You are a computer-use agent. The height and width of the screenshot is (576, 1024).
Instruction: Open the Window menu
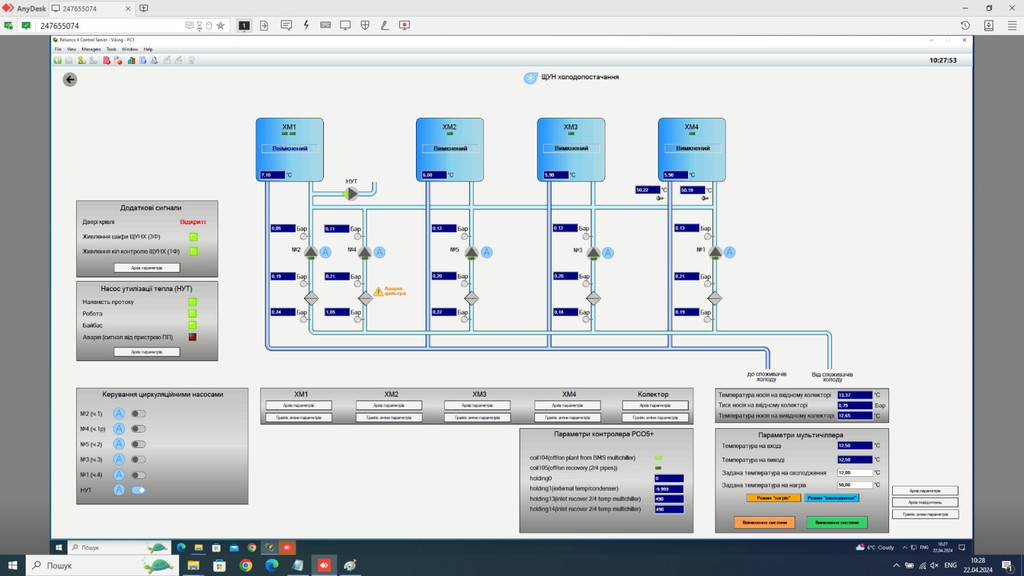click(129, 49)
